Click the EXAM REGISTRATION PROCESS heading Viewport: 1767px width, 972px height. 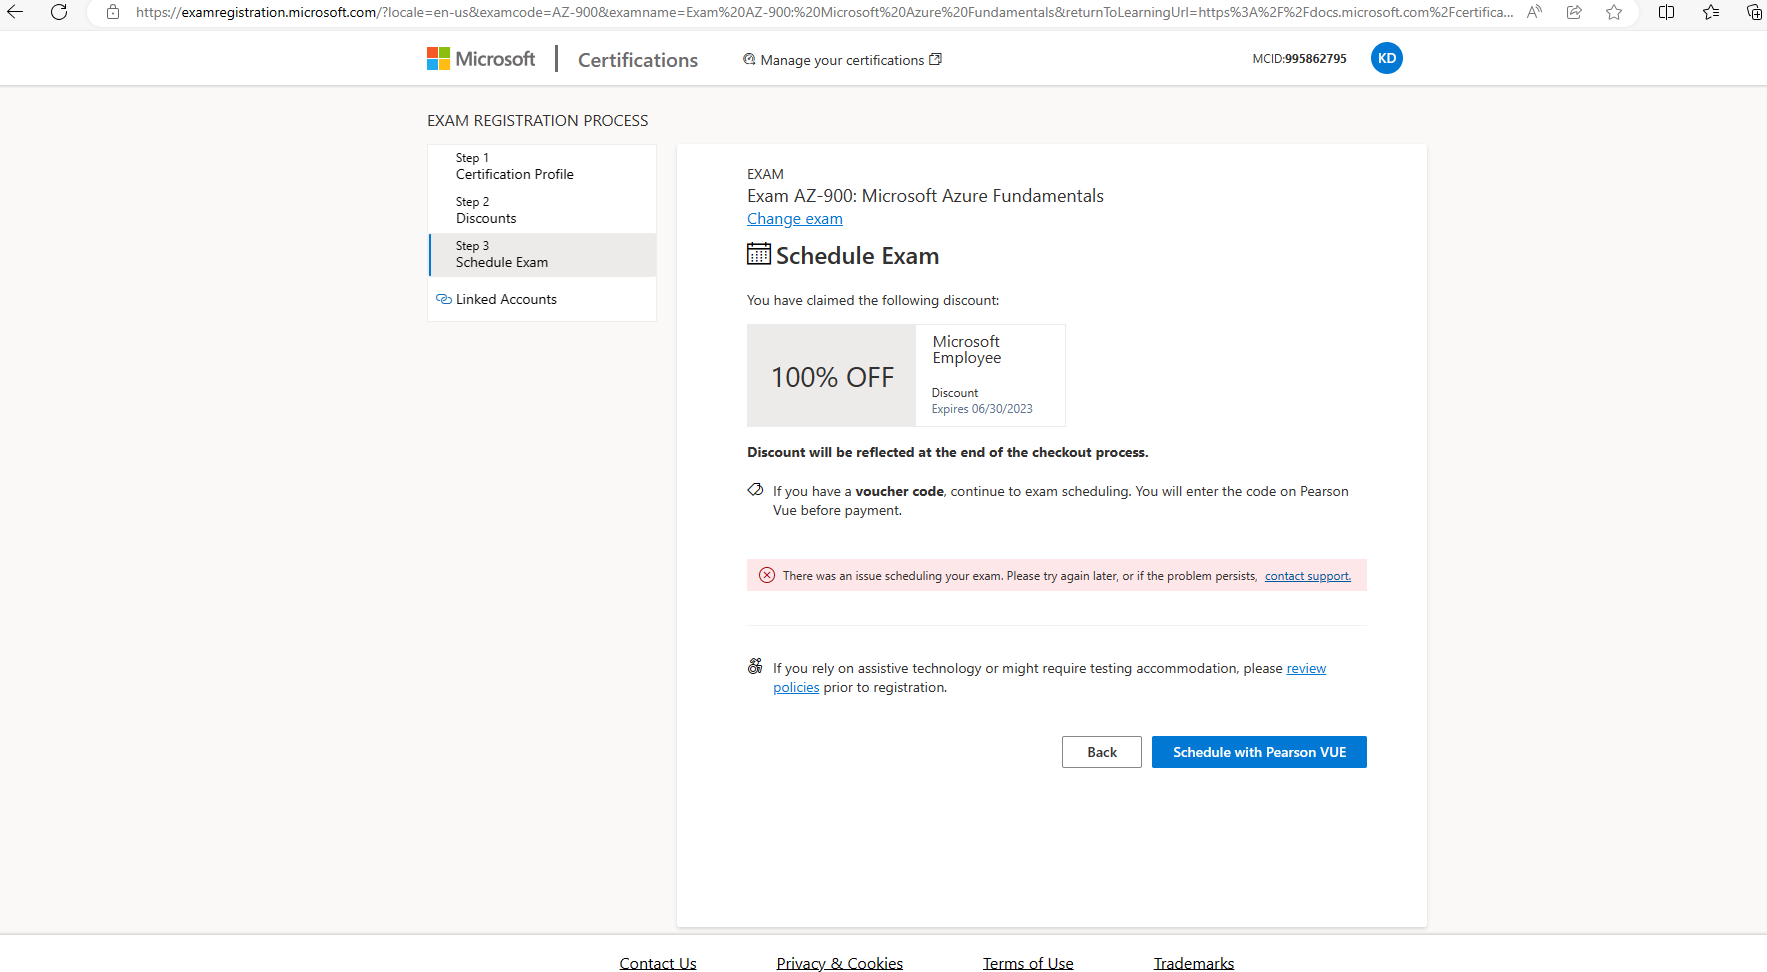click(538, 121)
